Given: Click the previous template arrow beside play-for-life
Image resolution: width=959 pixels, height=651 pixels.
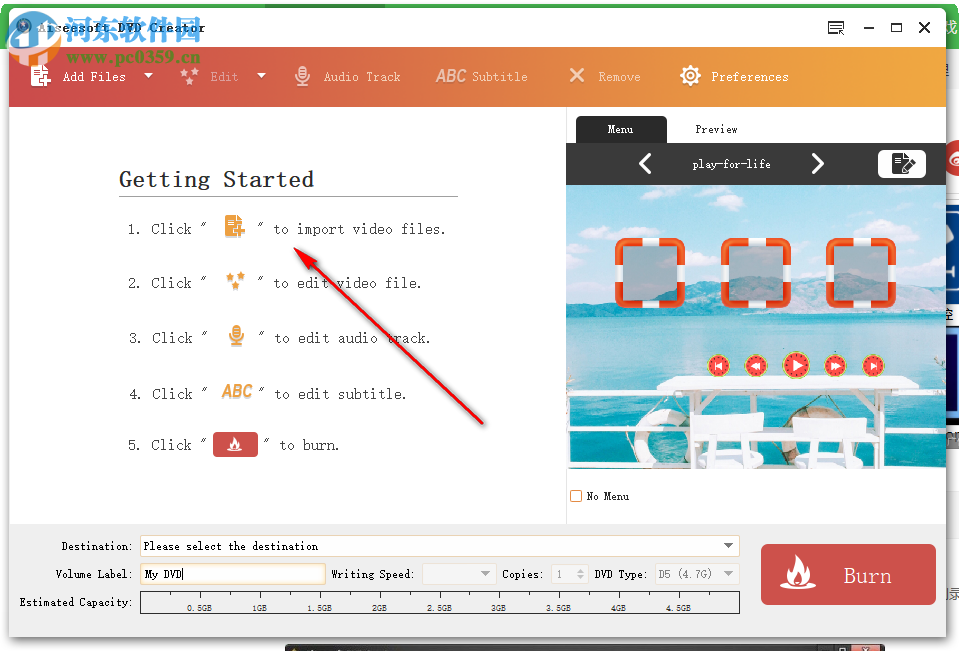Looking at the screenshot, I should [645, 163].
